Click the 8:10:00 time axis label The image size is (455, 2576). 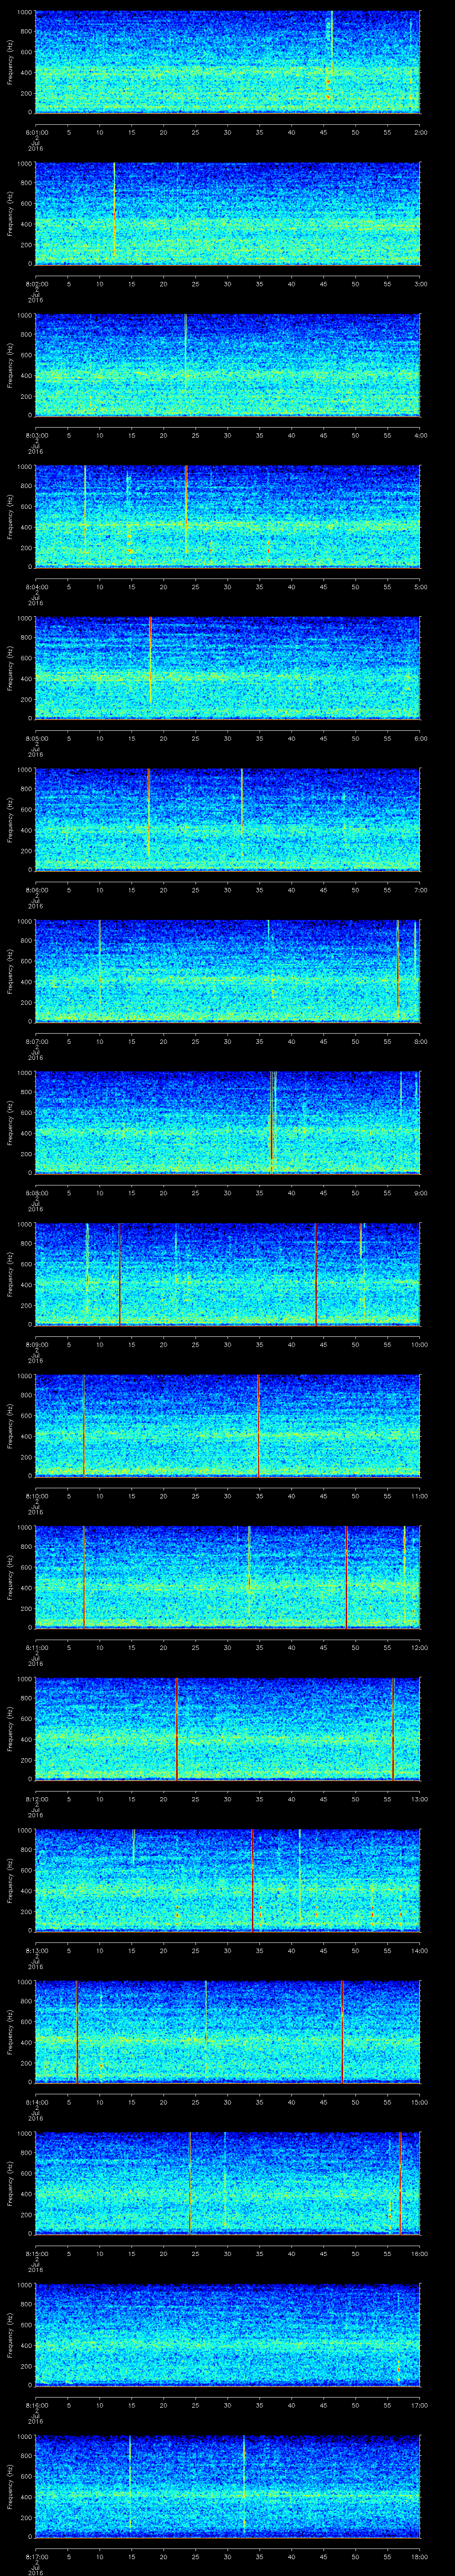coord(36,1496)
